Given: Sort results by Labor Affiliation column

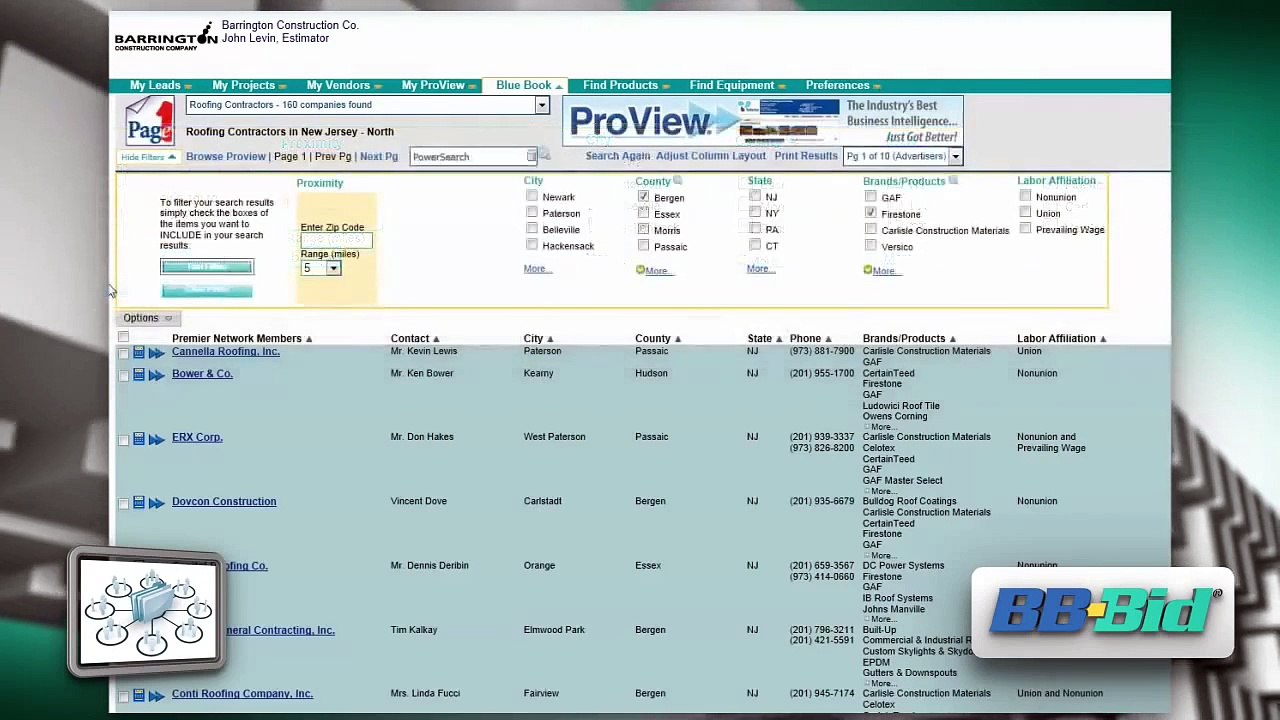Looking at the screenshot, I should pyautogui.click(x=1061, y=339).
